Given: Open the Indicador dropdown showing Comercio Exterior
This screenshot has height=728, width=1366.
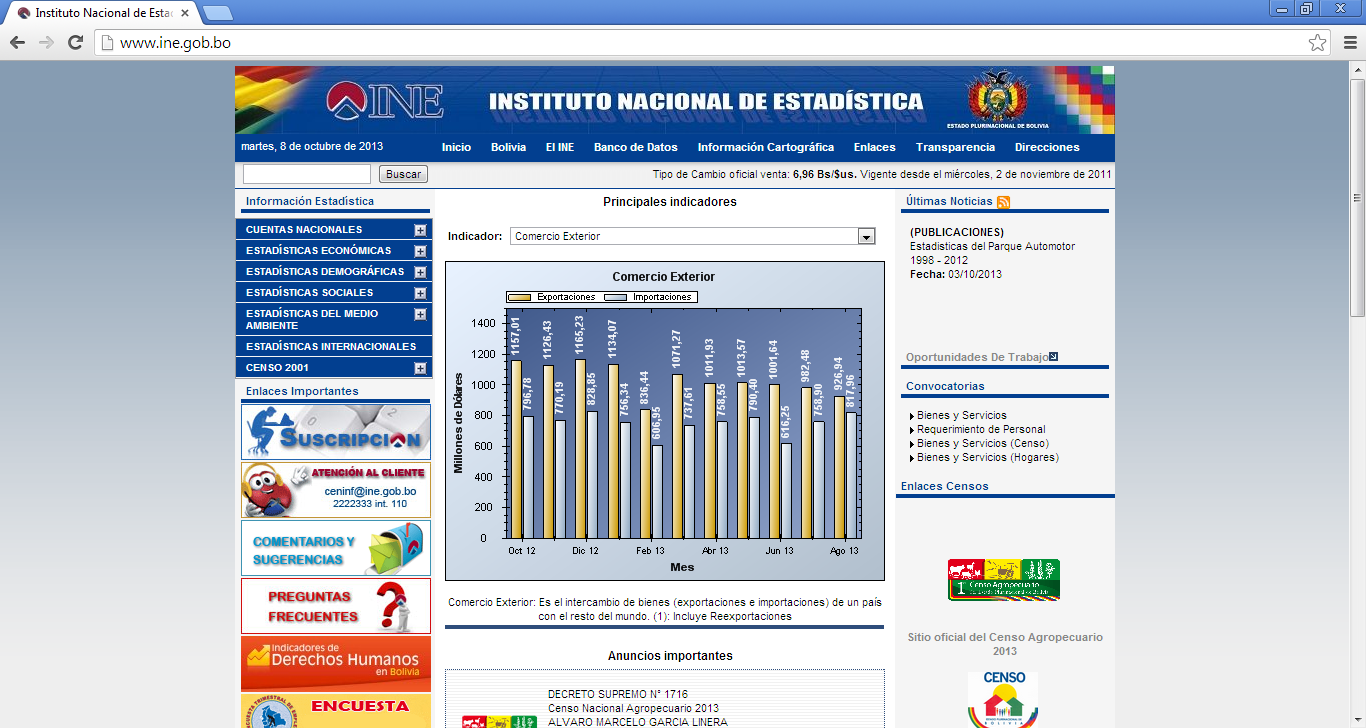Looking at the screenshot, I should [x=693, y=236].
